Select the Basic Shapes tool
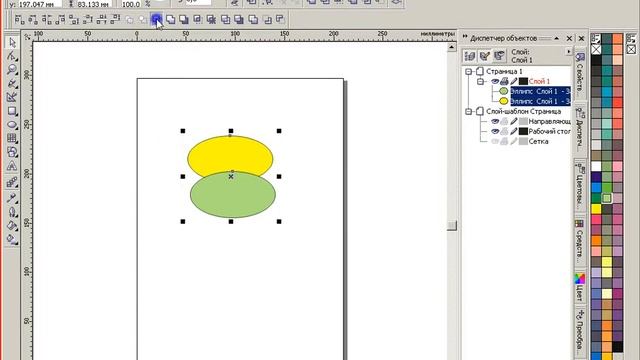The image size is (640, 360). pos(12,152)
